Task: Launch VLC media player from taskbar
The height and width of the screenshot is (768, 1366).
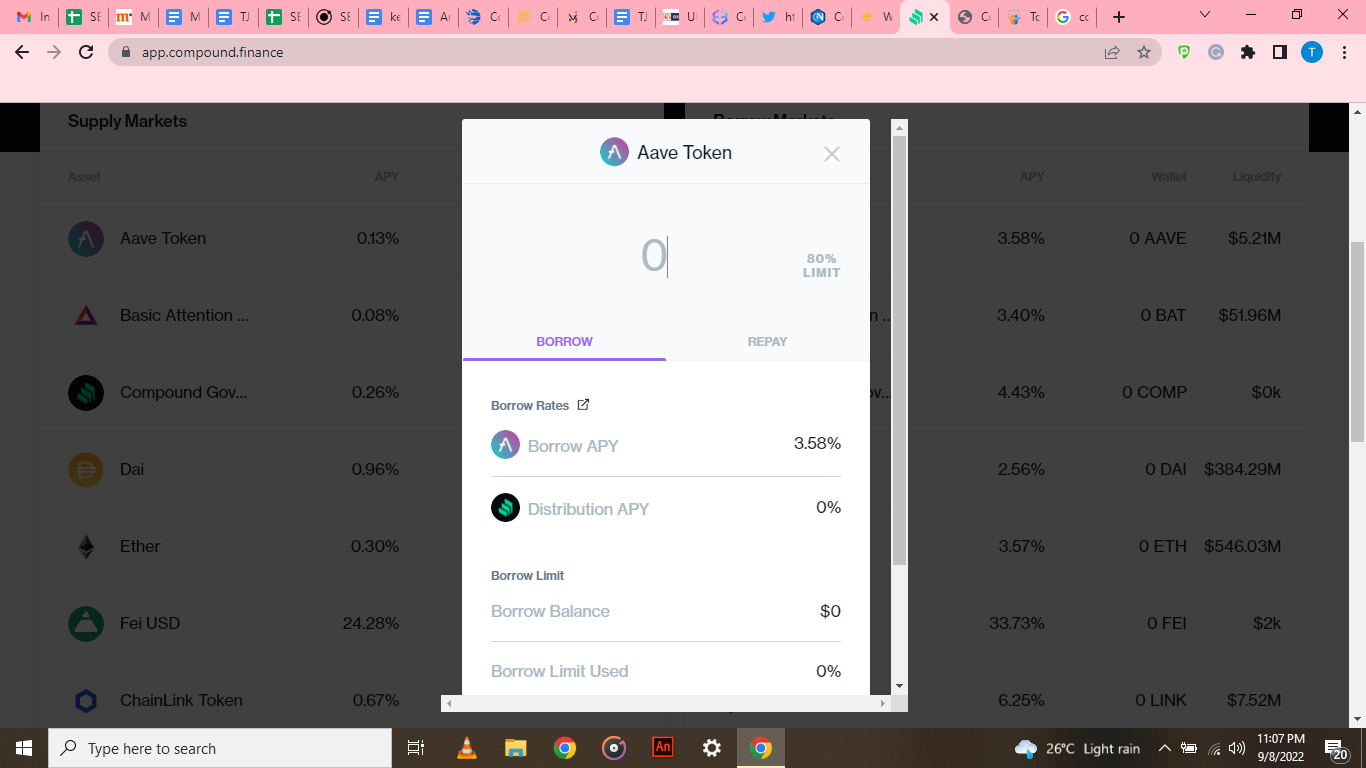Action: click(466, 748)
